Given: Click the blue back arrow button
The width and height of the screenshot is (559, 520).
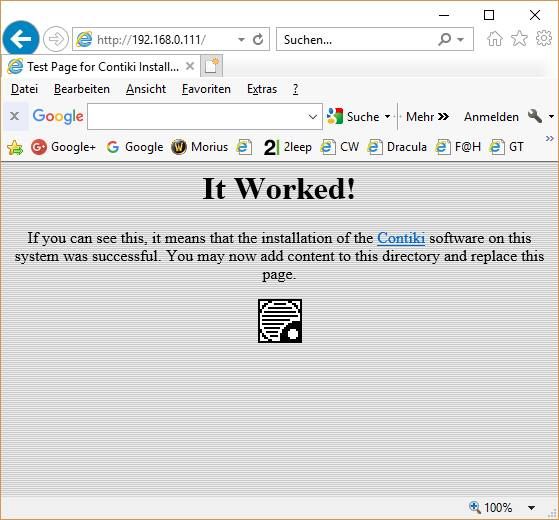Looking at the screenshot, I should [21, 38].
